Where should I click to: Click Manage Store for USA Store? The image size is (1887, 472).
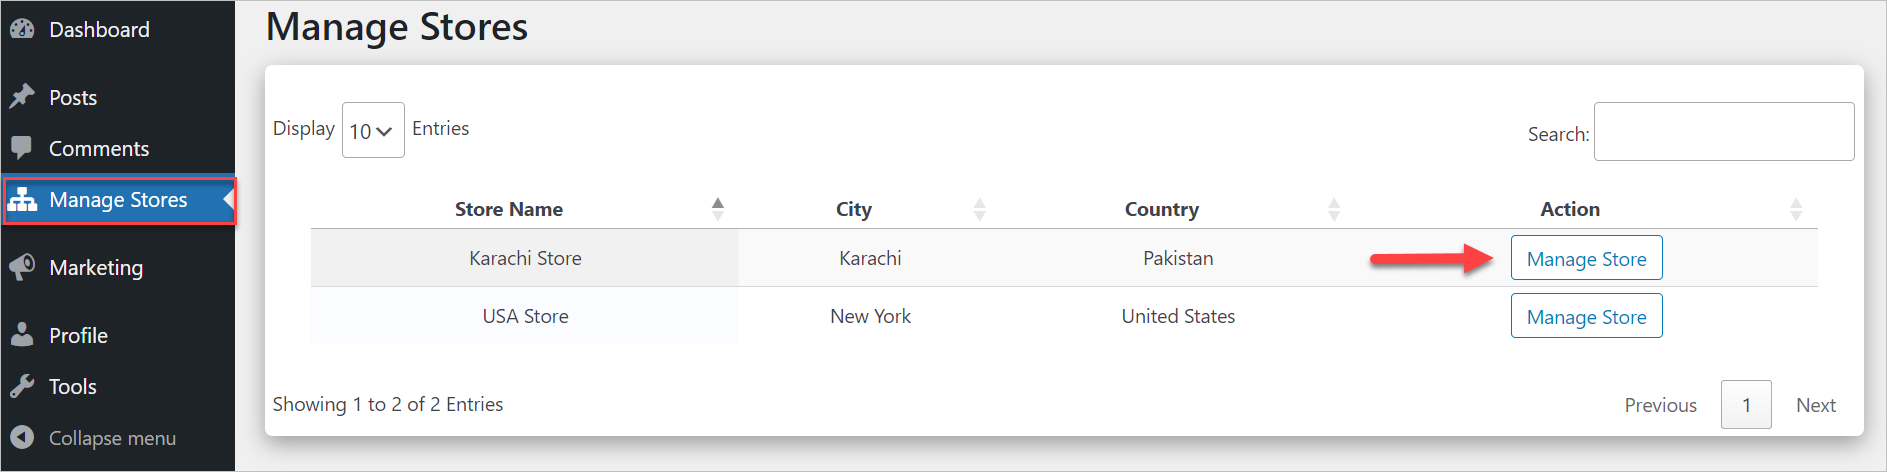pos(1586,316)
